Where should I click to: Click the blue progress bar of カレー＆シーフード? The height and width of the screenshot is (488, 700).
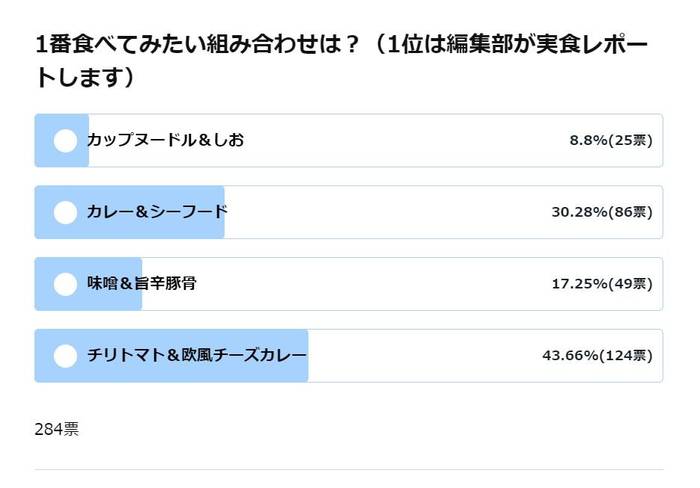pos(129,212)
